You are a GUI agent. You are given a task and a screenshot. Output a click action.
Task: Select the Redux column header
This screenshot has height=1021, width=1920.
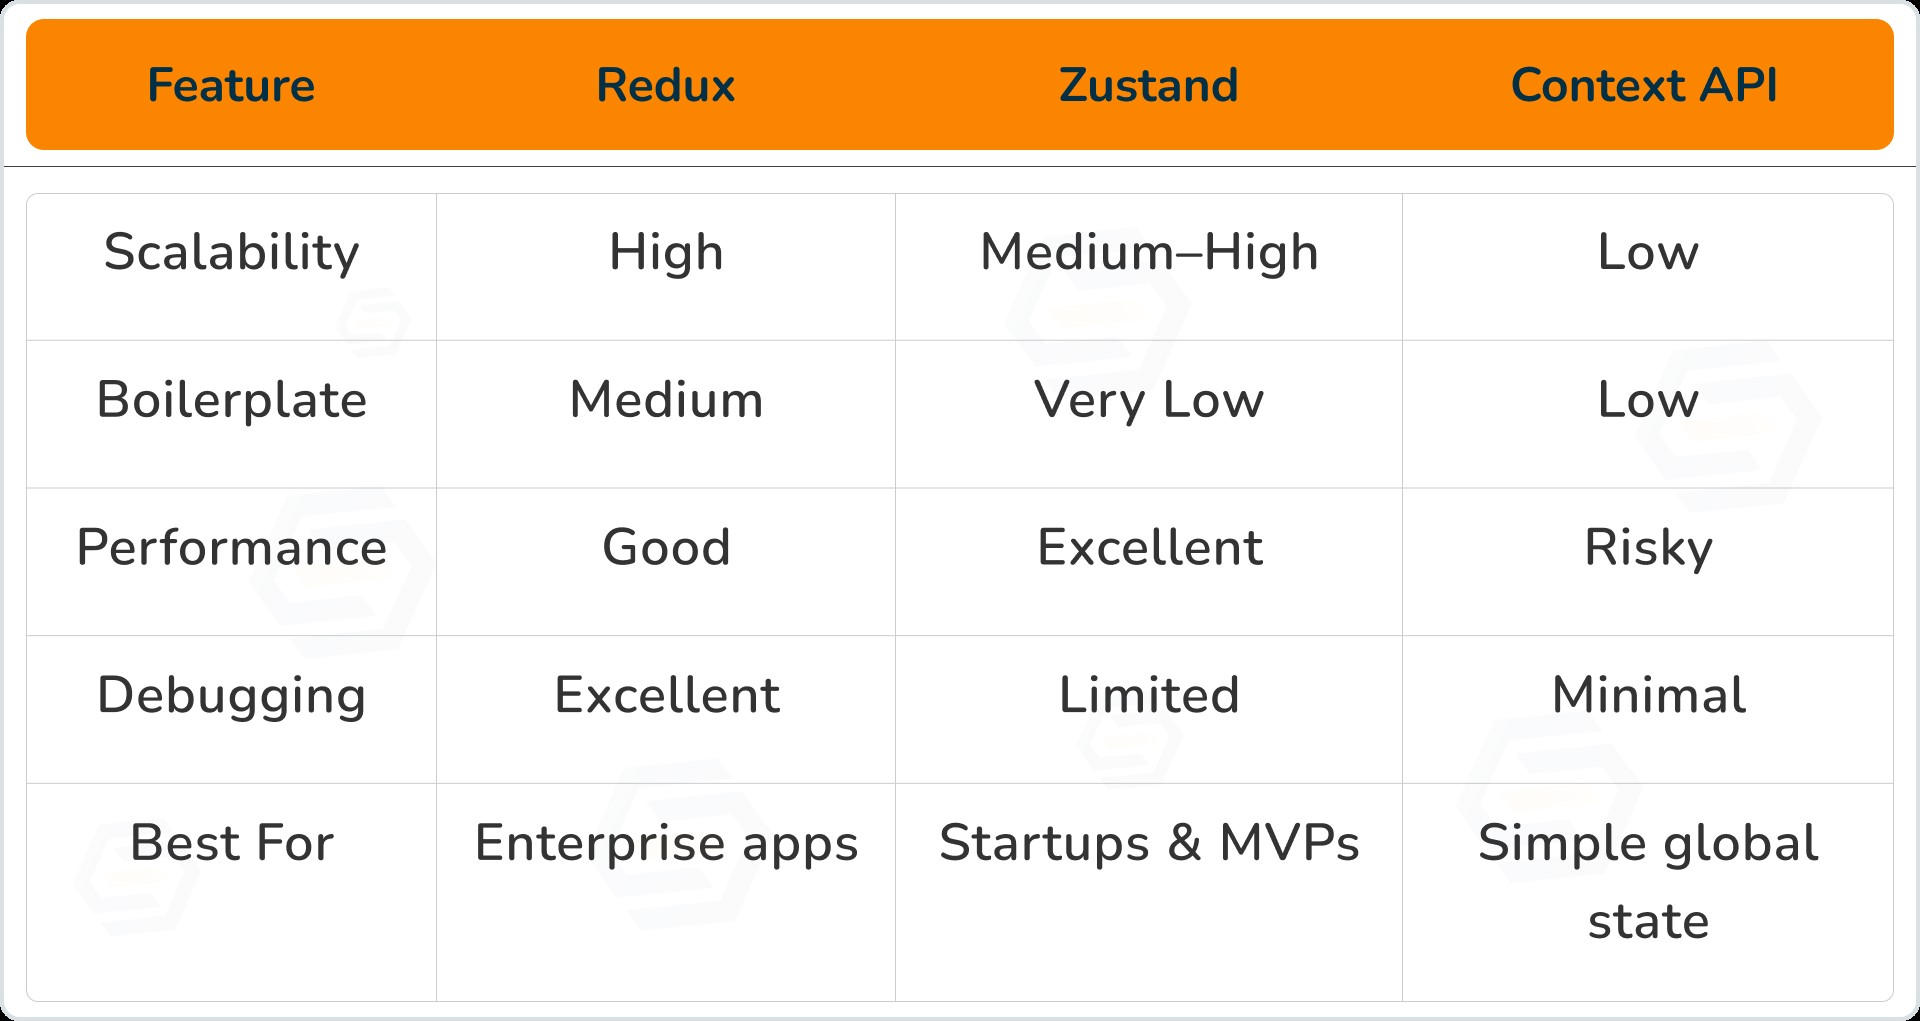click(665, 86)
